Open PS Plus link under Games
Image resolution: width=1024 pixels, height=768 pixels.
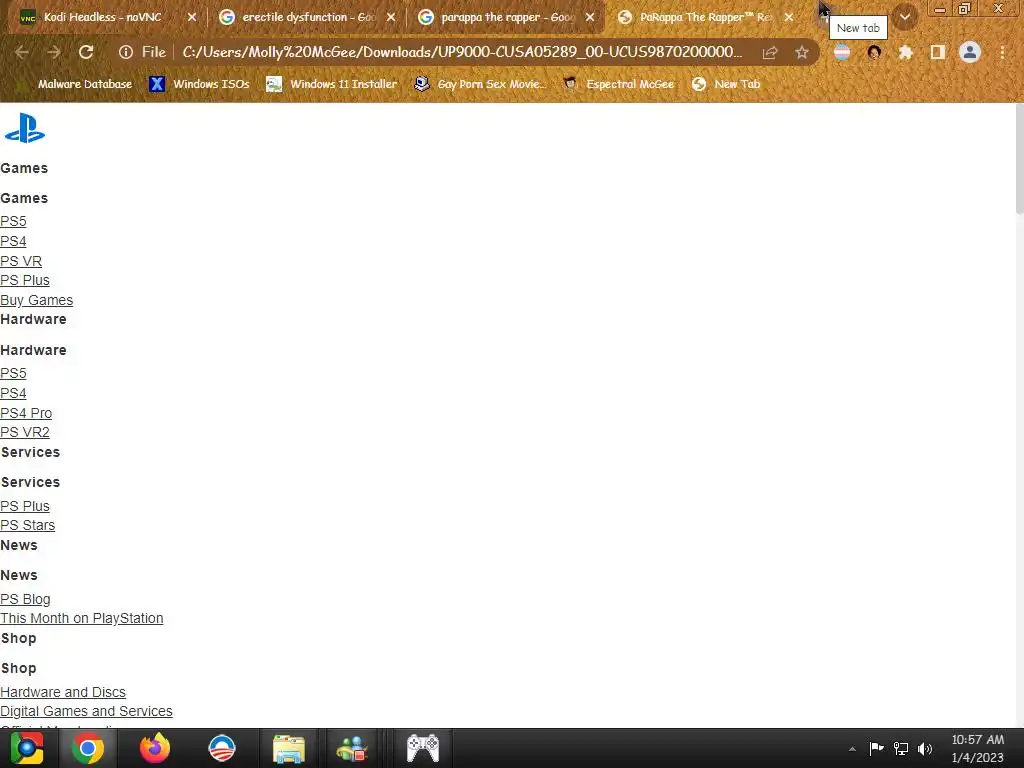25,280
